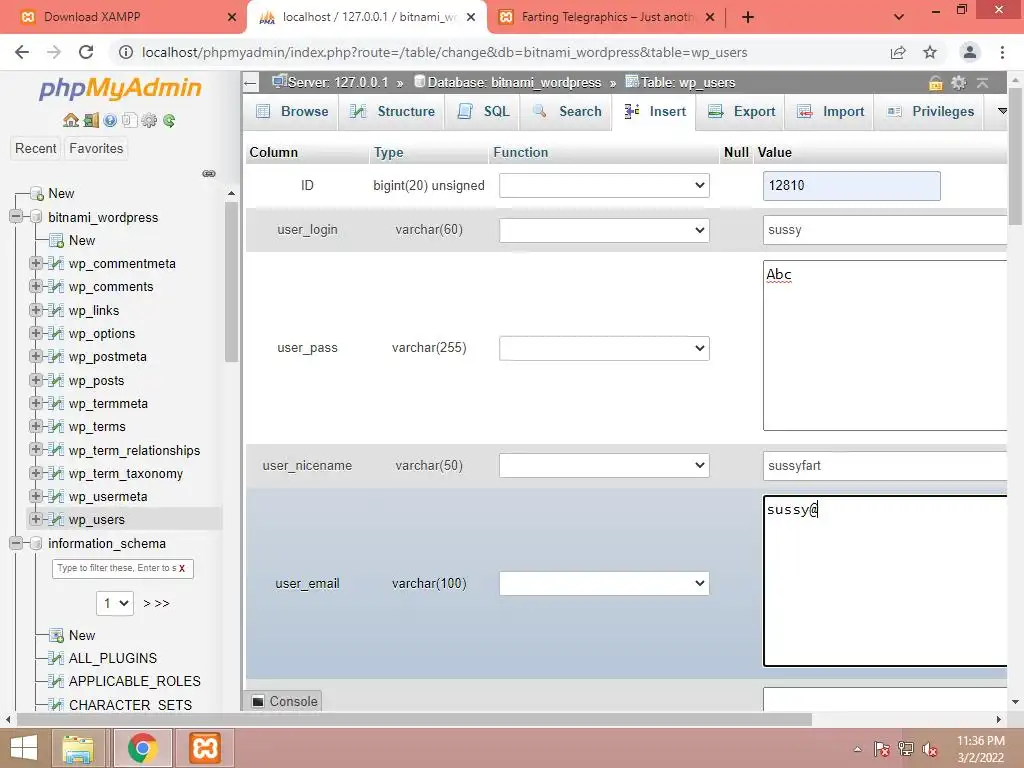1024x768 pixels.
Task: Click Server: 127.0.0.1 breadcrumb link
Action: tap(338, 83)
